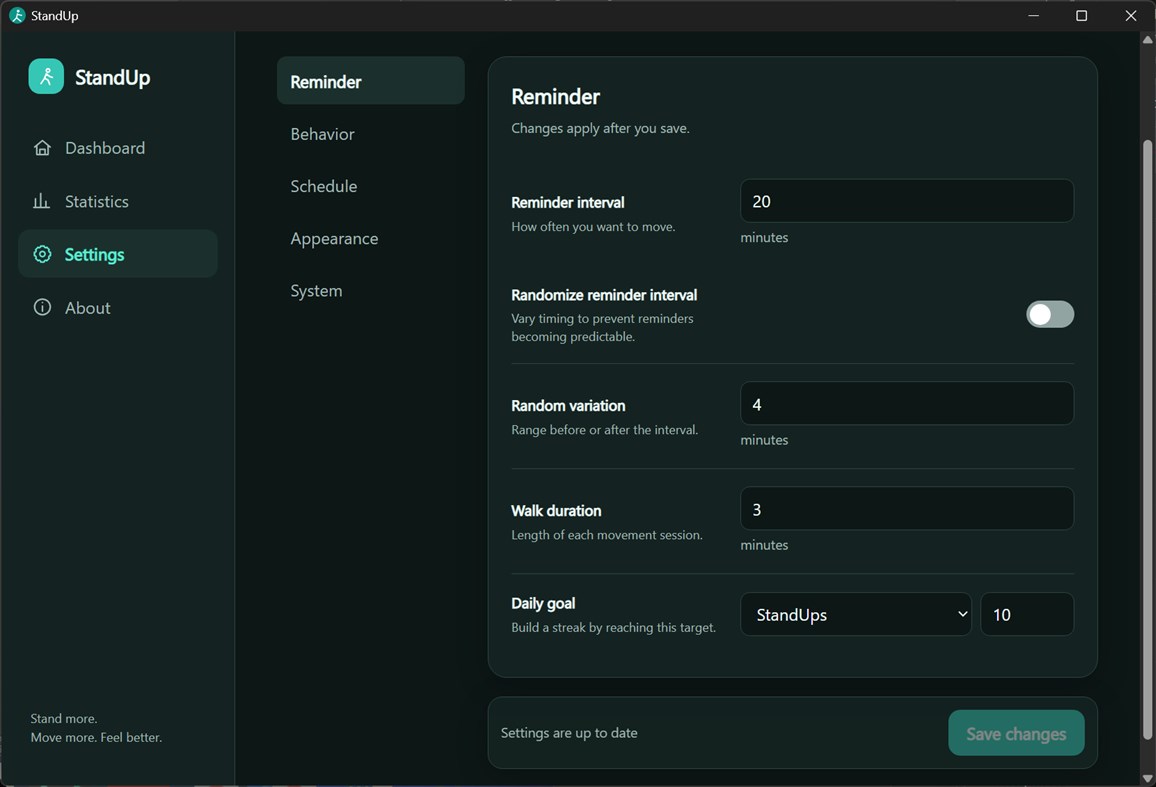Click the StandUp title bar app icon

pos(17,15)
